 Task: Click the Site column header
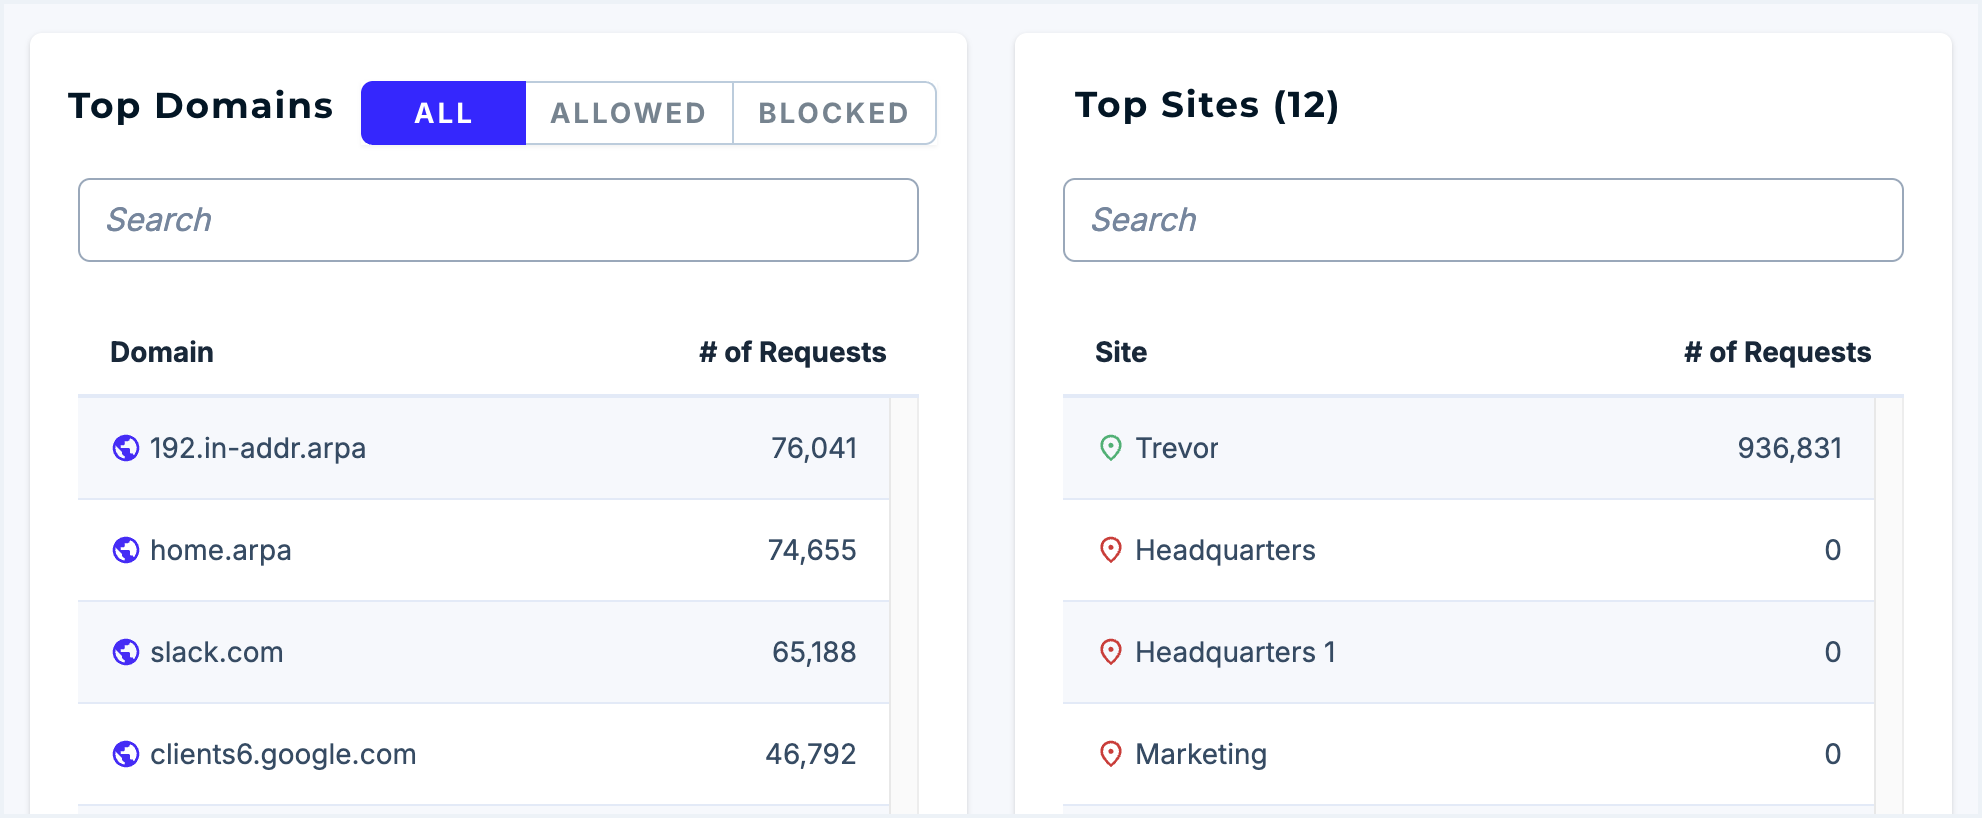pyautogui.click(x=1121, y=352)
